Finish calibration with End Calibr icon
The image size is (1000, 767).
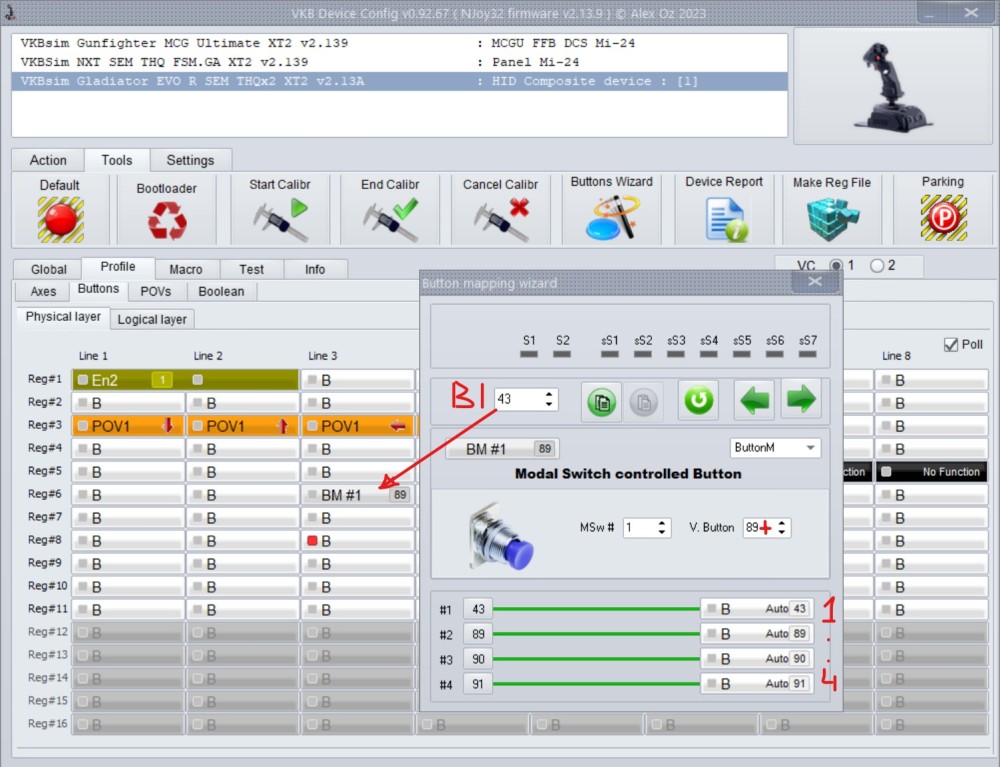point(390,220)
